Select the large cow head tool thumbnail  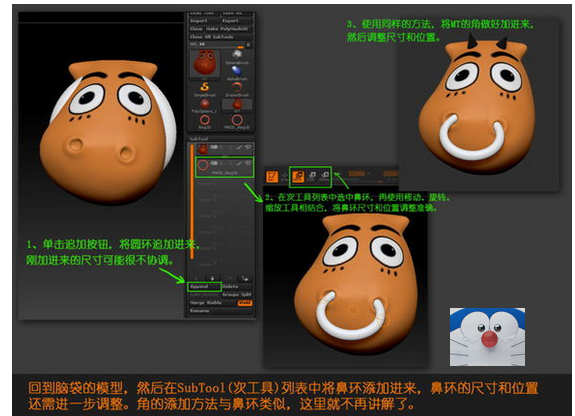[204, 64]
